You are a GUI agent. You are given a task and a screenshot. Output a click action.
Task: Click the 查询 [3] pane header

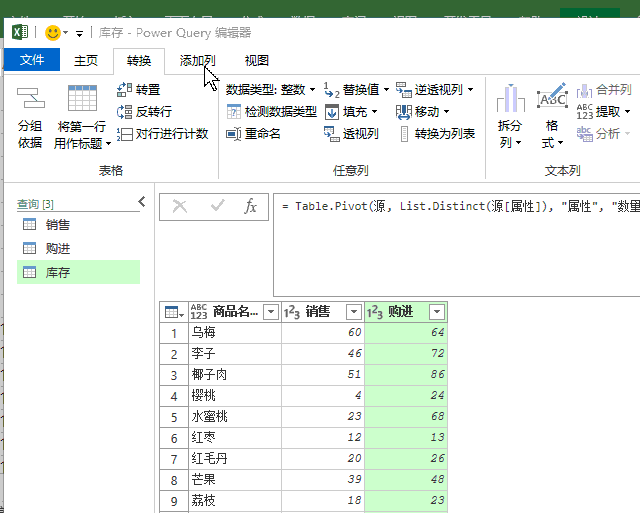pos(35,204)
